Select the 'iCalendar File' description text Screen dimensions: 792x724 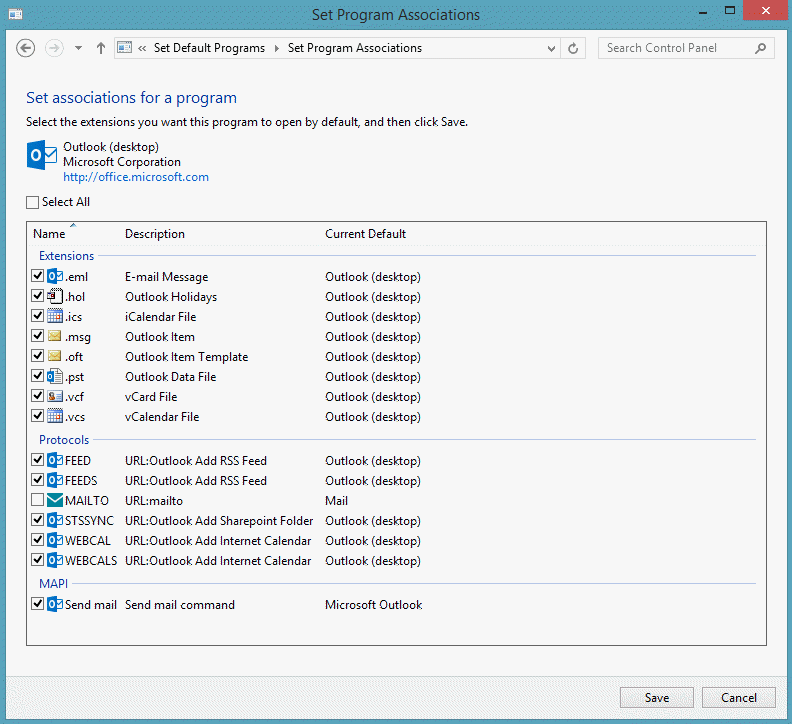(x=161, y=317)
